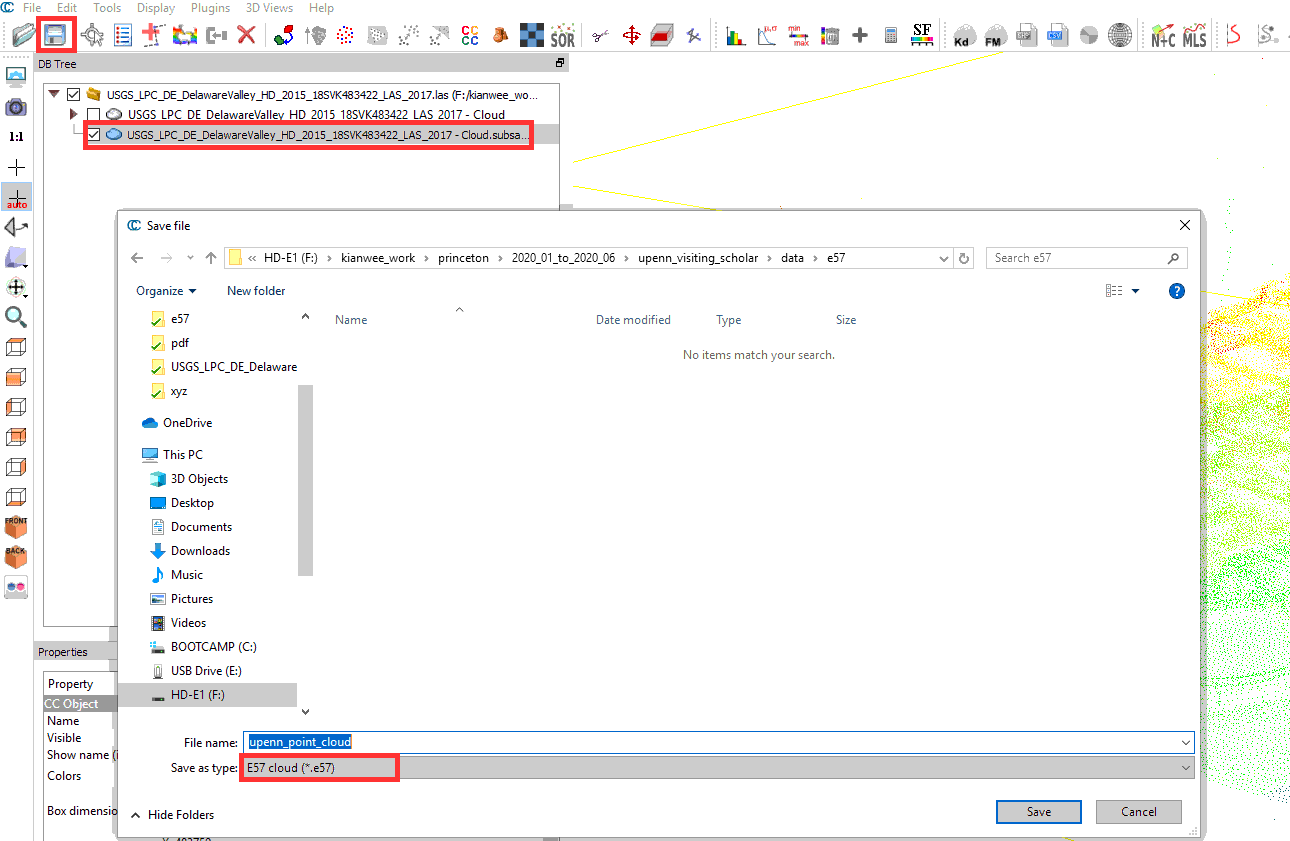Open the Organize dropdown in Save dialog
This screenshot has width=1290, height=841.
point(166,291)
